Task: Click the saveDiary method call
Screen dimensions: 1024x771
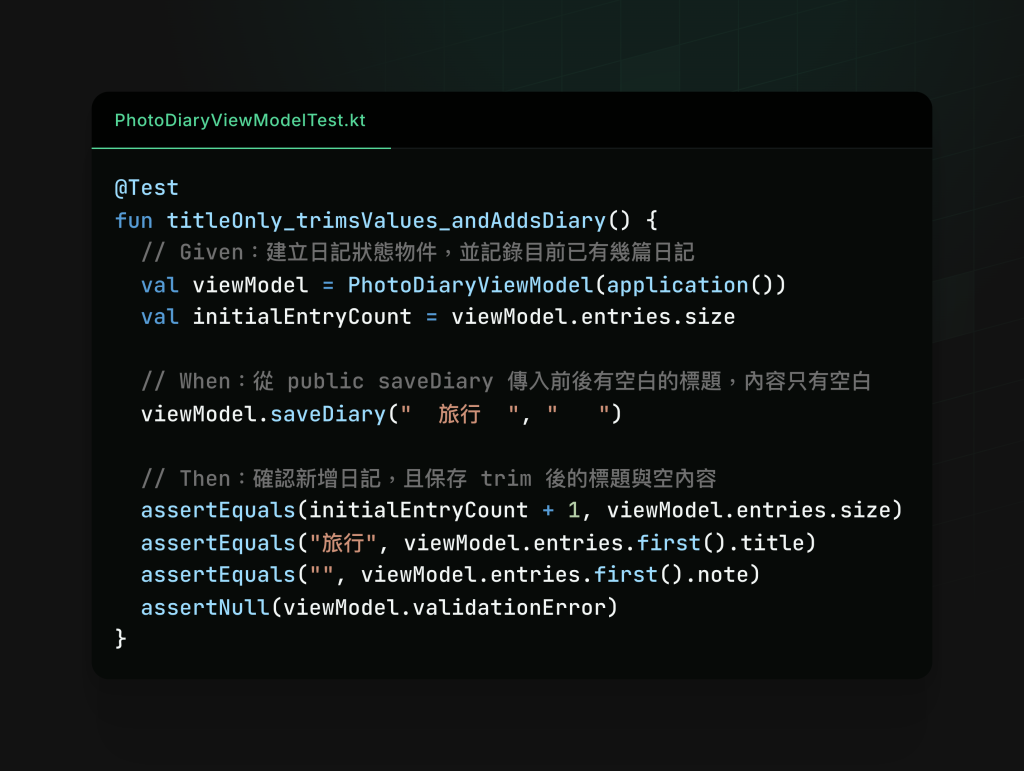Action: (x=328, y=415)
